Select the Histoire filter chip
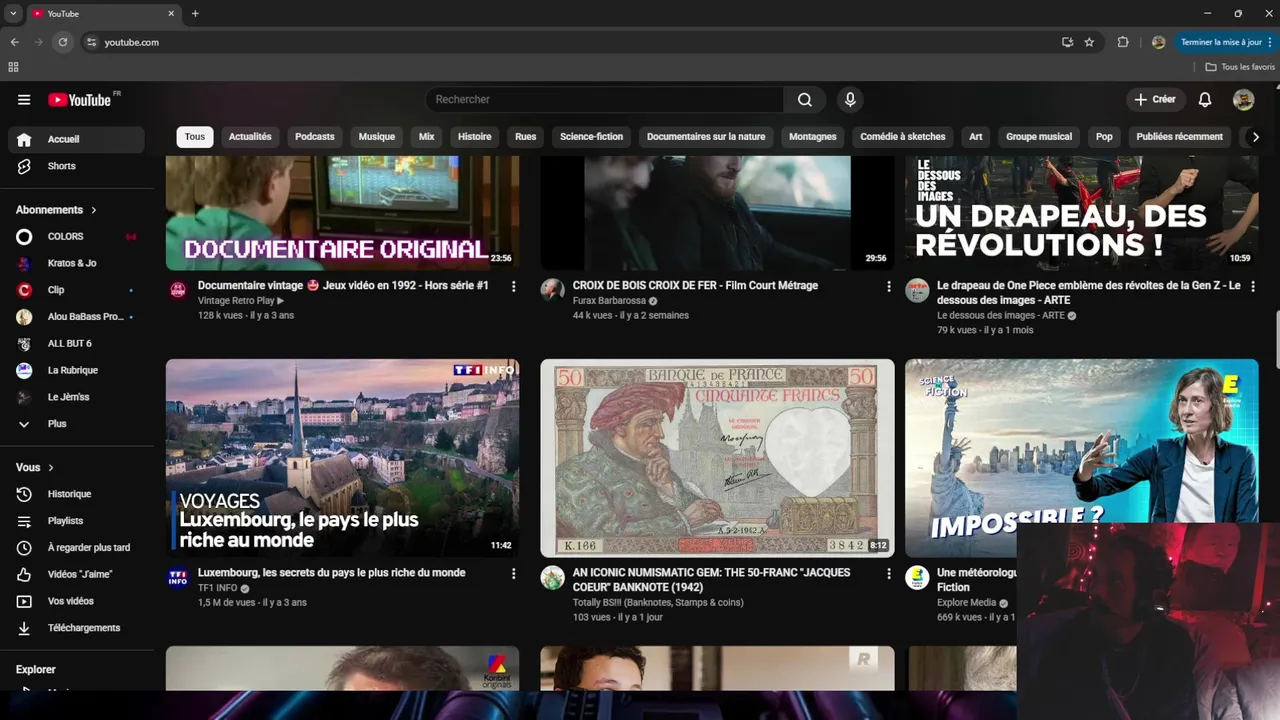1280x720 pixels. pyautogui.click(x=475, y=137)
